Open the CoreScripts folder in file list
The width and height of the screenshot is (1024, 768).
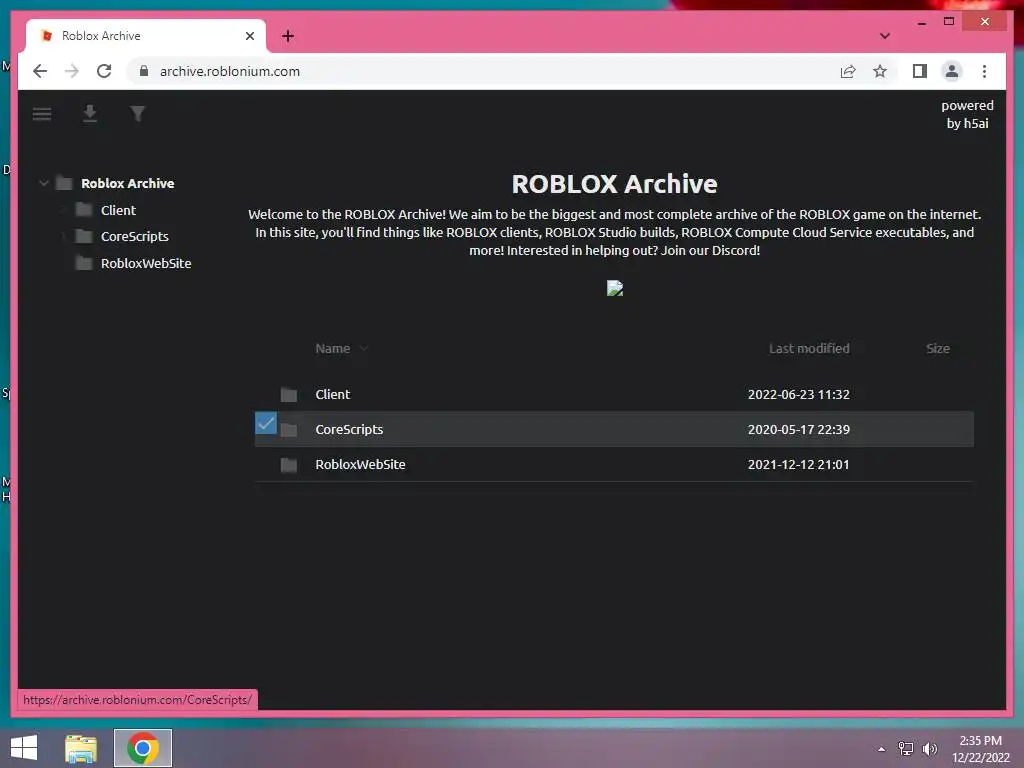click(x=349, y=430)
